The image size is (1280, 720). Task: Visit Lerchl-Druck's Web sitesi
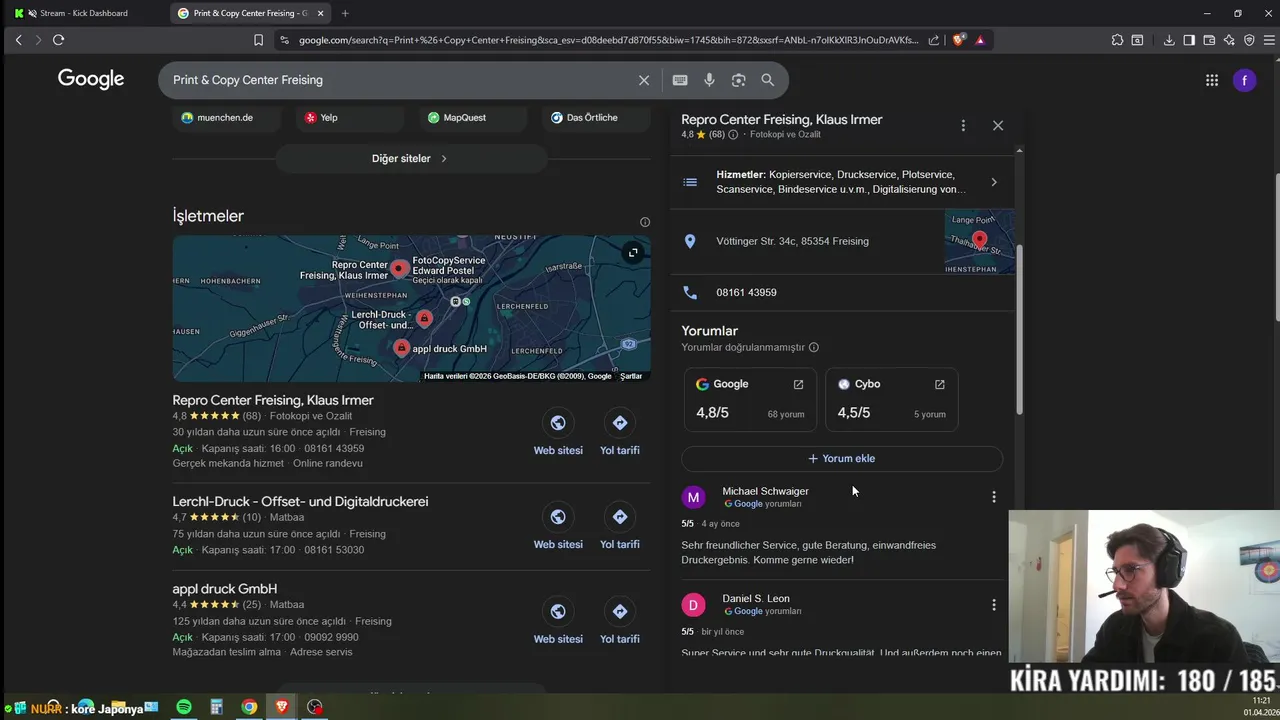(558, 527)
